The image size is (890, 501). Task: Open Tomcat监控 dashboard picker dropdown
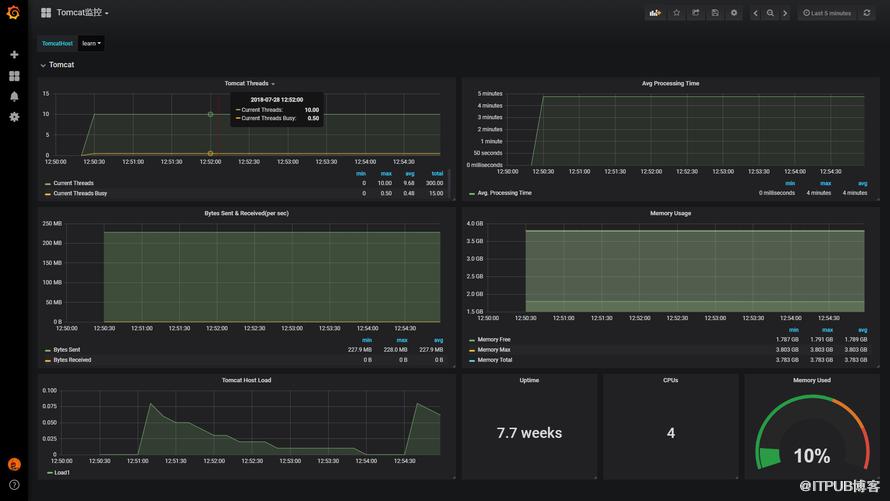coord(75,12)
